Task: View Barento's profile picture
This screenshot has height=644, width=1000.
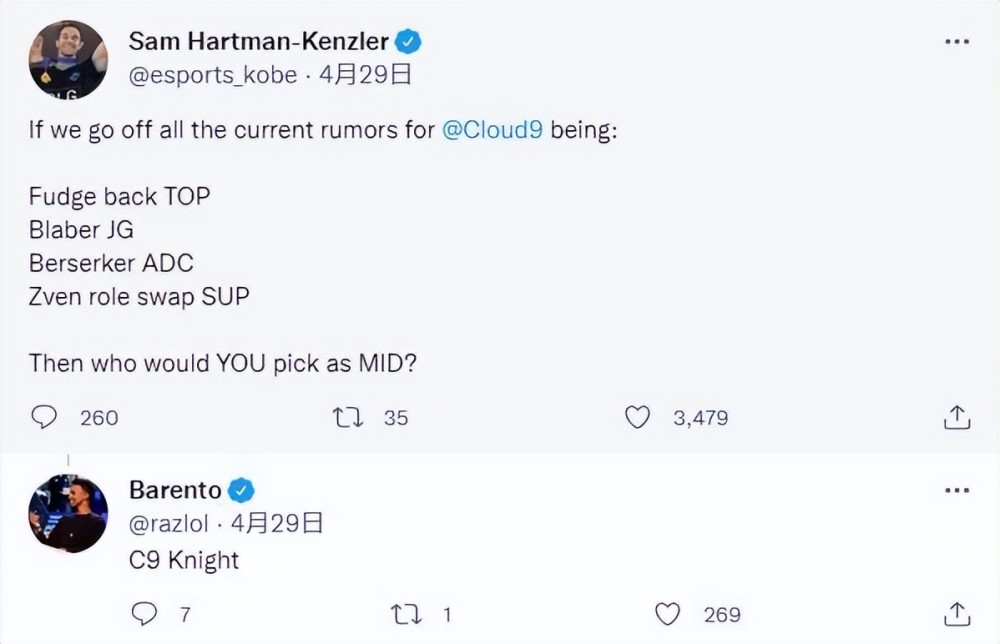Action: pyautogui.click(x=68, y=513)
